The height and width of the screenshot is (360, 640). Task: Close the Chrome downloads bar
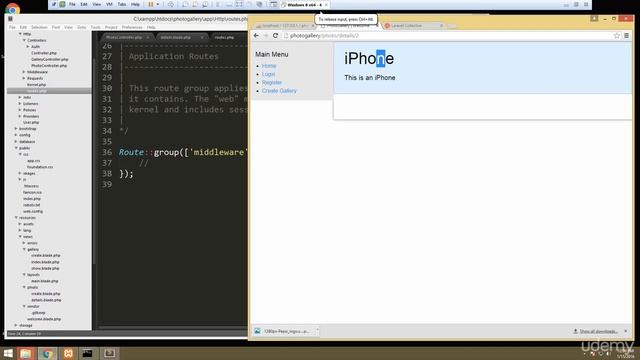[x=626, y=331]
